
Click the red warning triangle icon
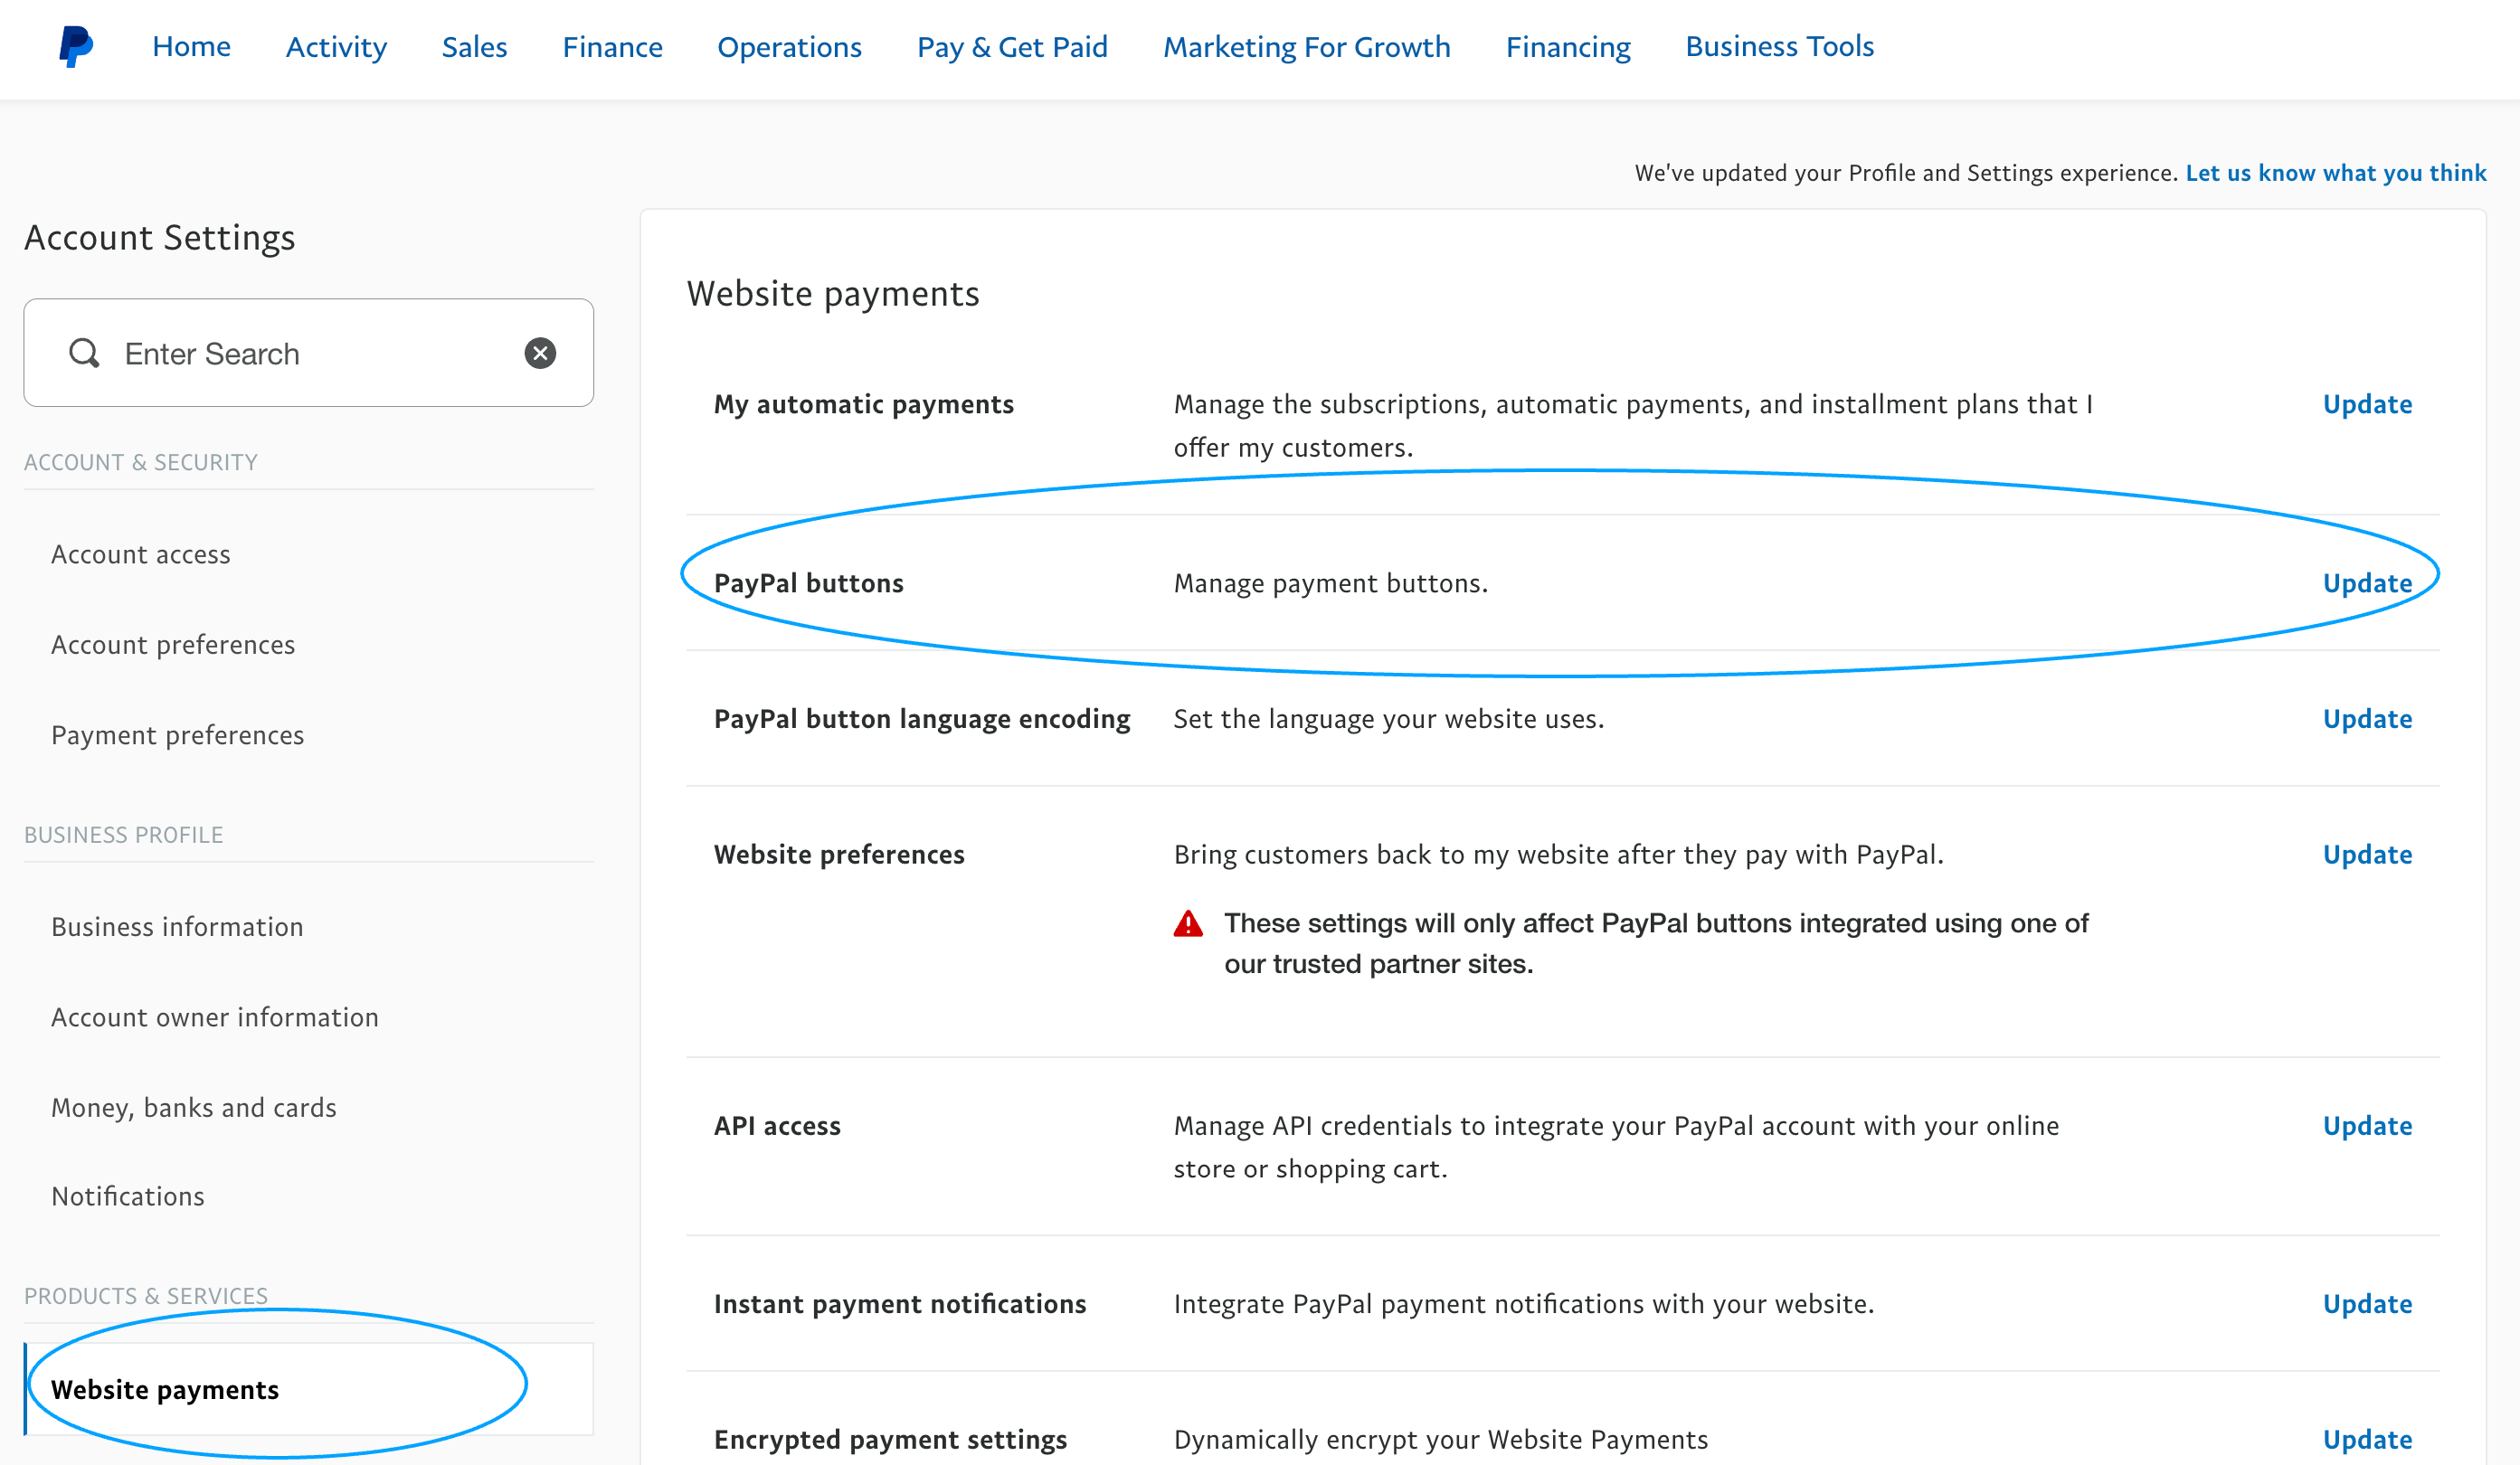coord(1188,923)
